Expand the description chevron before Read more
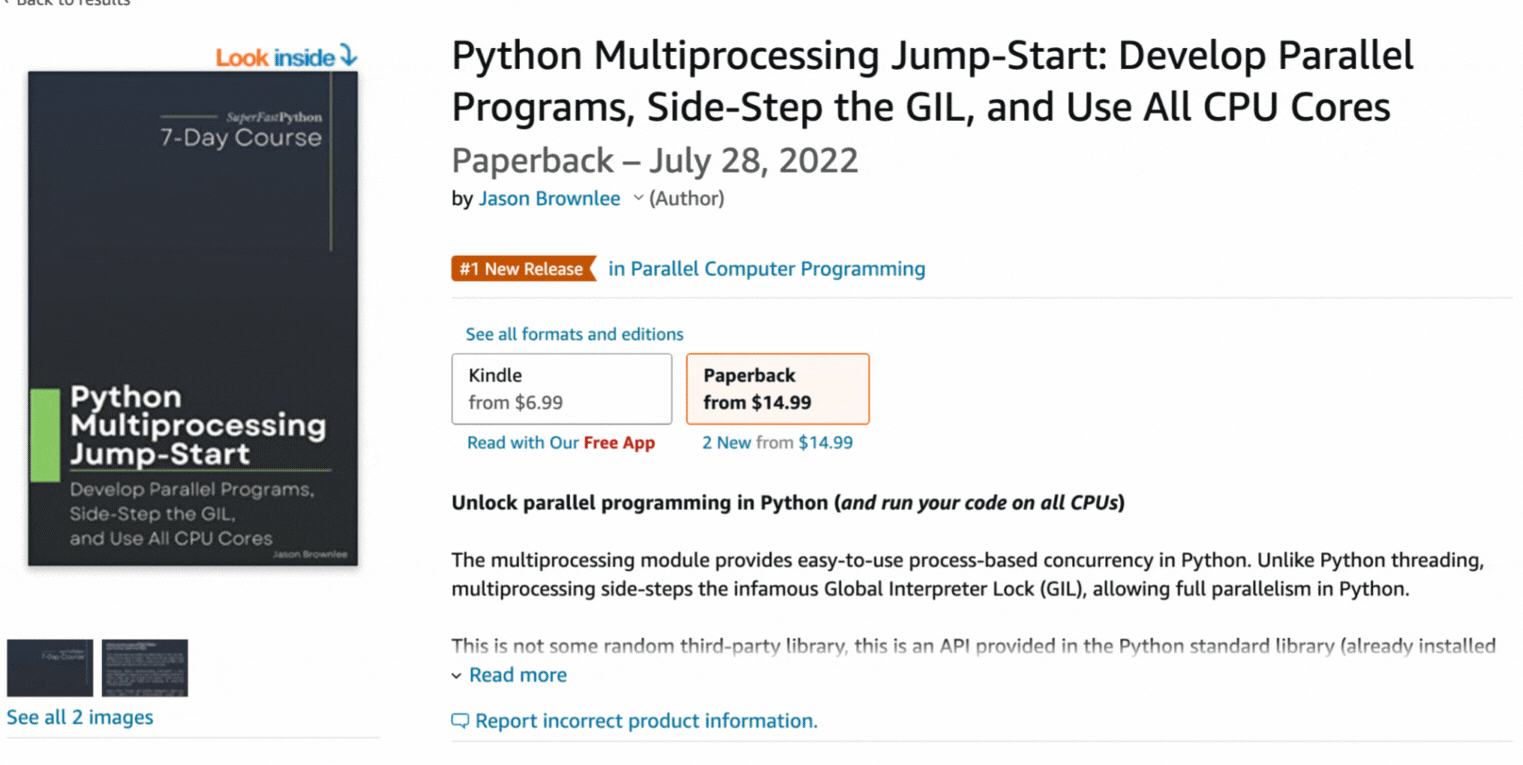This screenshot has width=1523, height=765. (457, 676)
